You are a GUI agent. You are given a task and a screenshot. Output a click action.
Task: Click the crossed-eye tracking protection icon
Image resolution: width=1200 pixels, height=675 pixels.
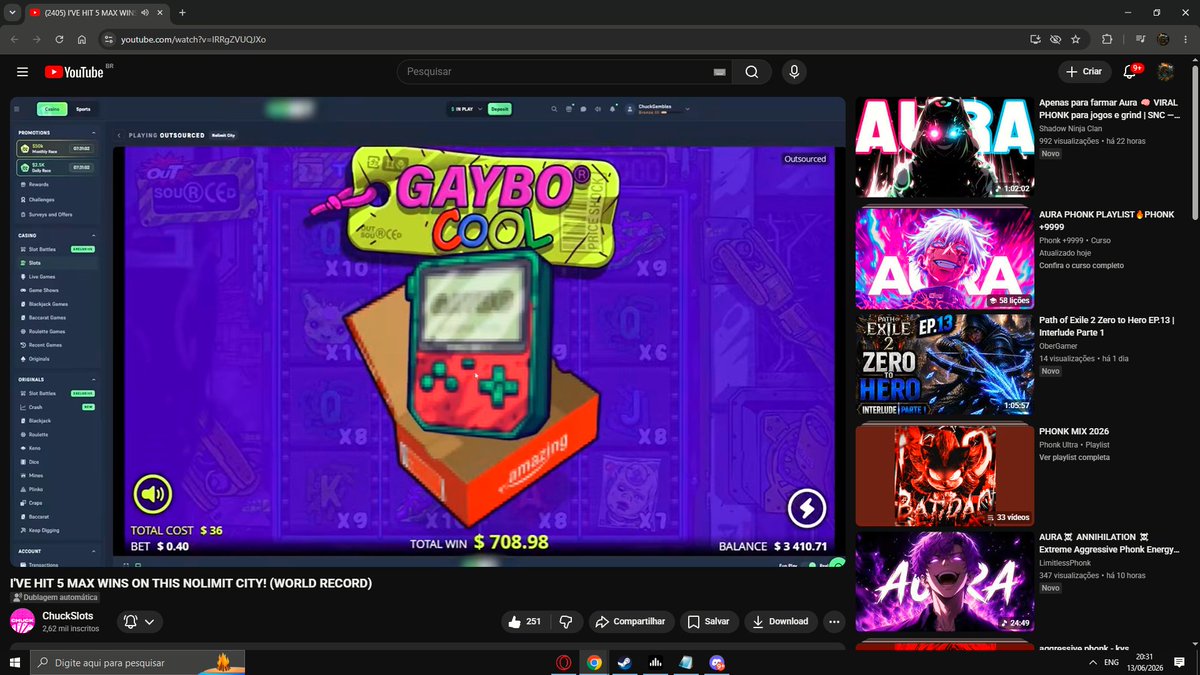pos(1055,40)
